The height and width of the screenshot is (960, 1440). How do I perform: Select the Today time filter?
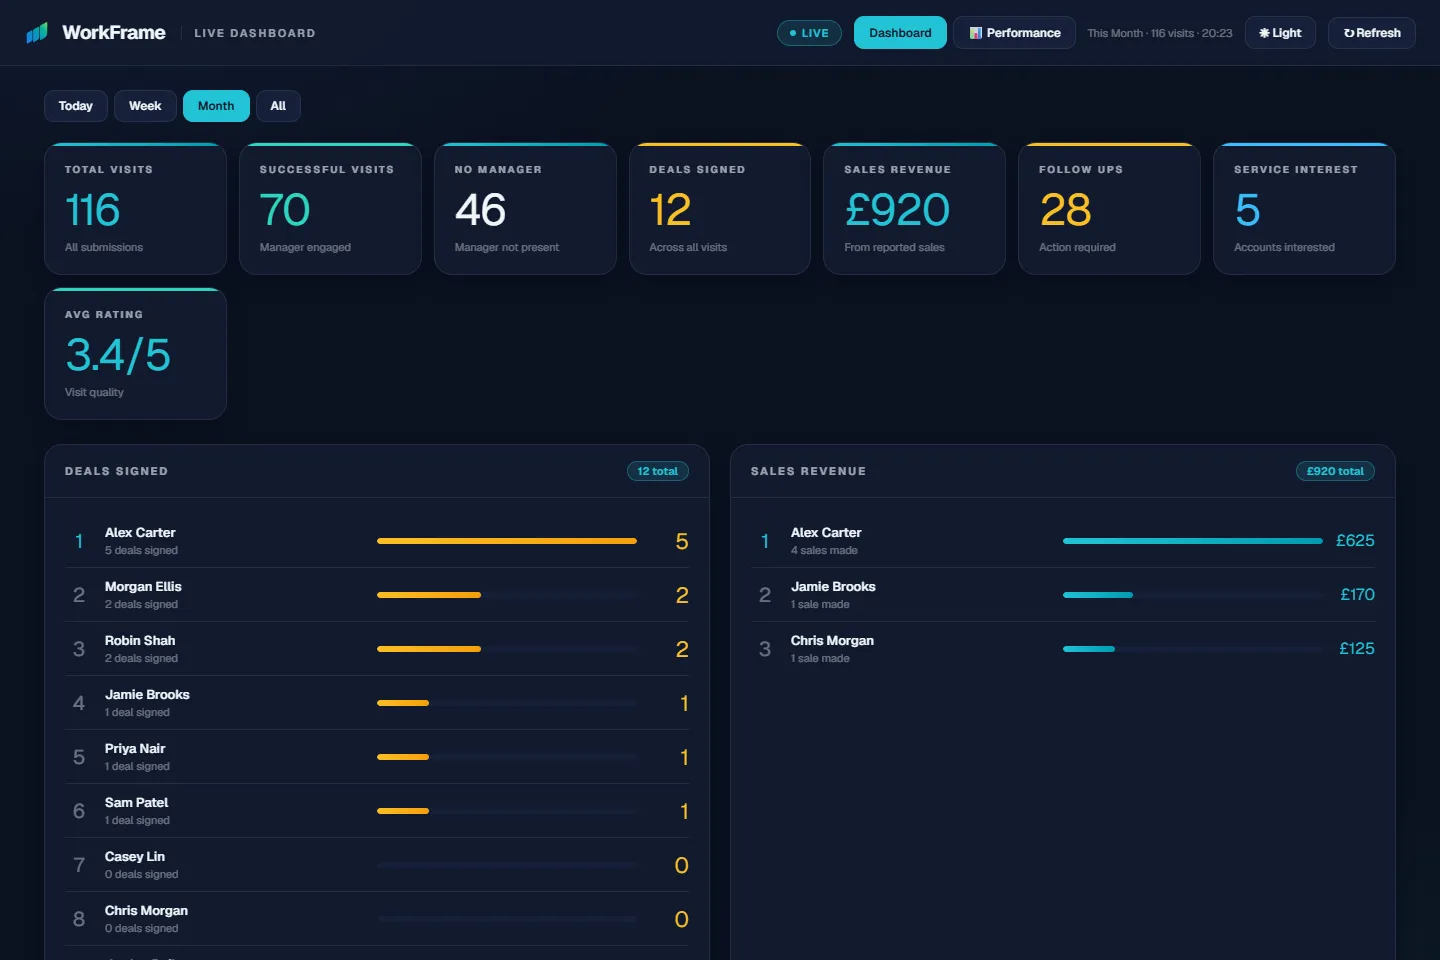[76, 106]
